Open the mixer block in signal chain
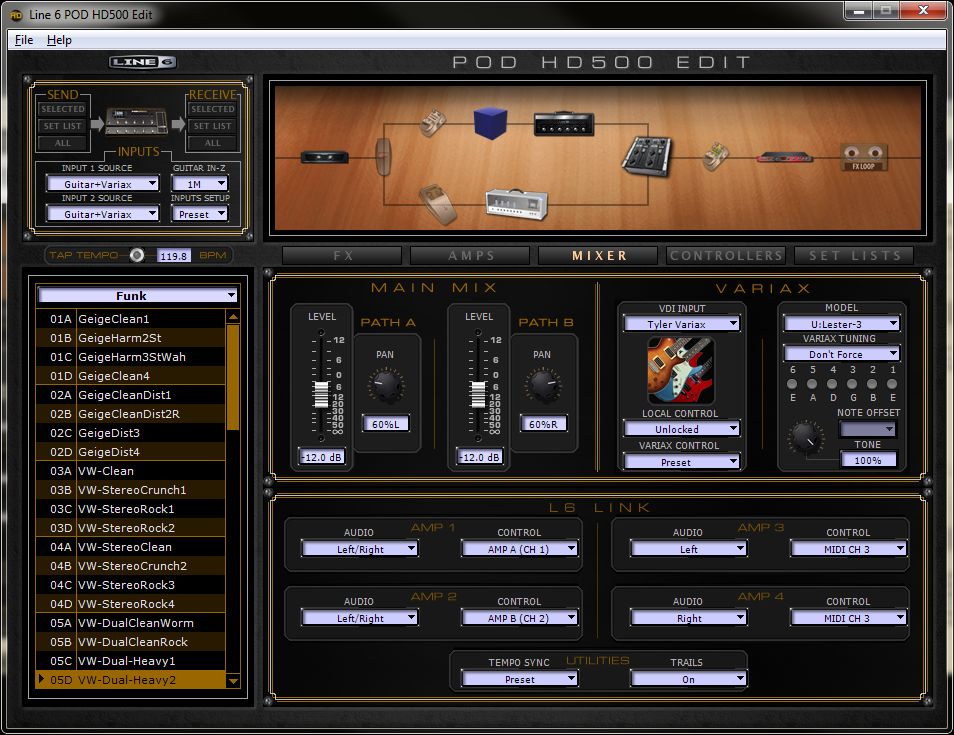Viewport: 954px width, 735px height. tap(647, 156)
